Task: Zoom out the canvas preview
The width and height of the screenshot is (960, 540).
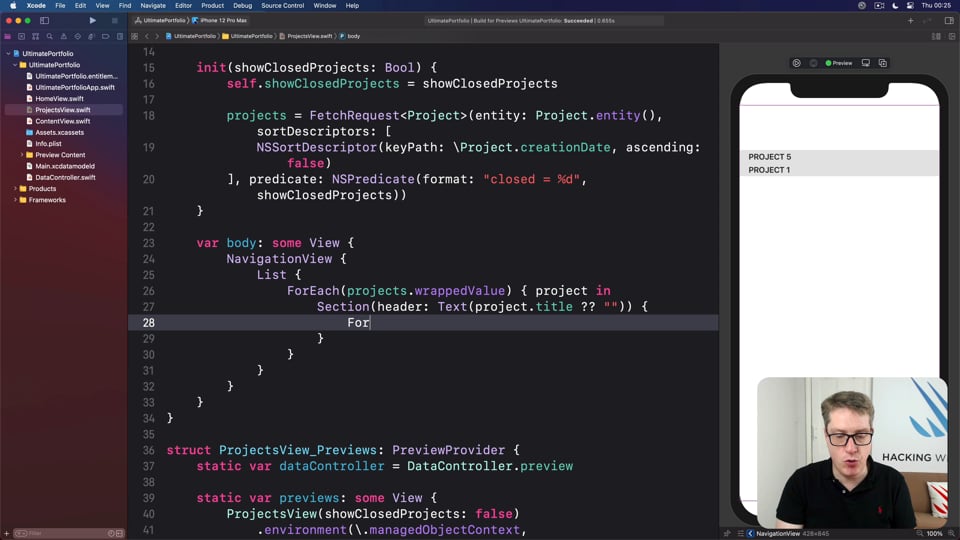Action: pyautogui.click(x=919, y=533)
